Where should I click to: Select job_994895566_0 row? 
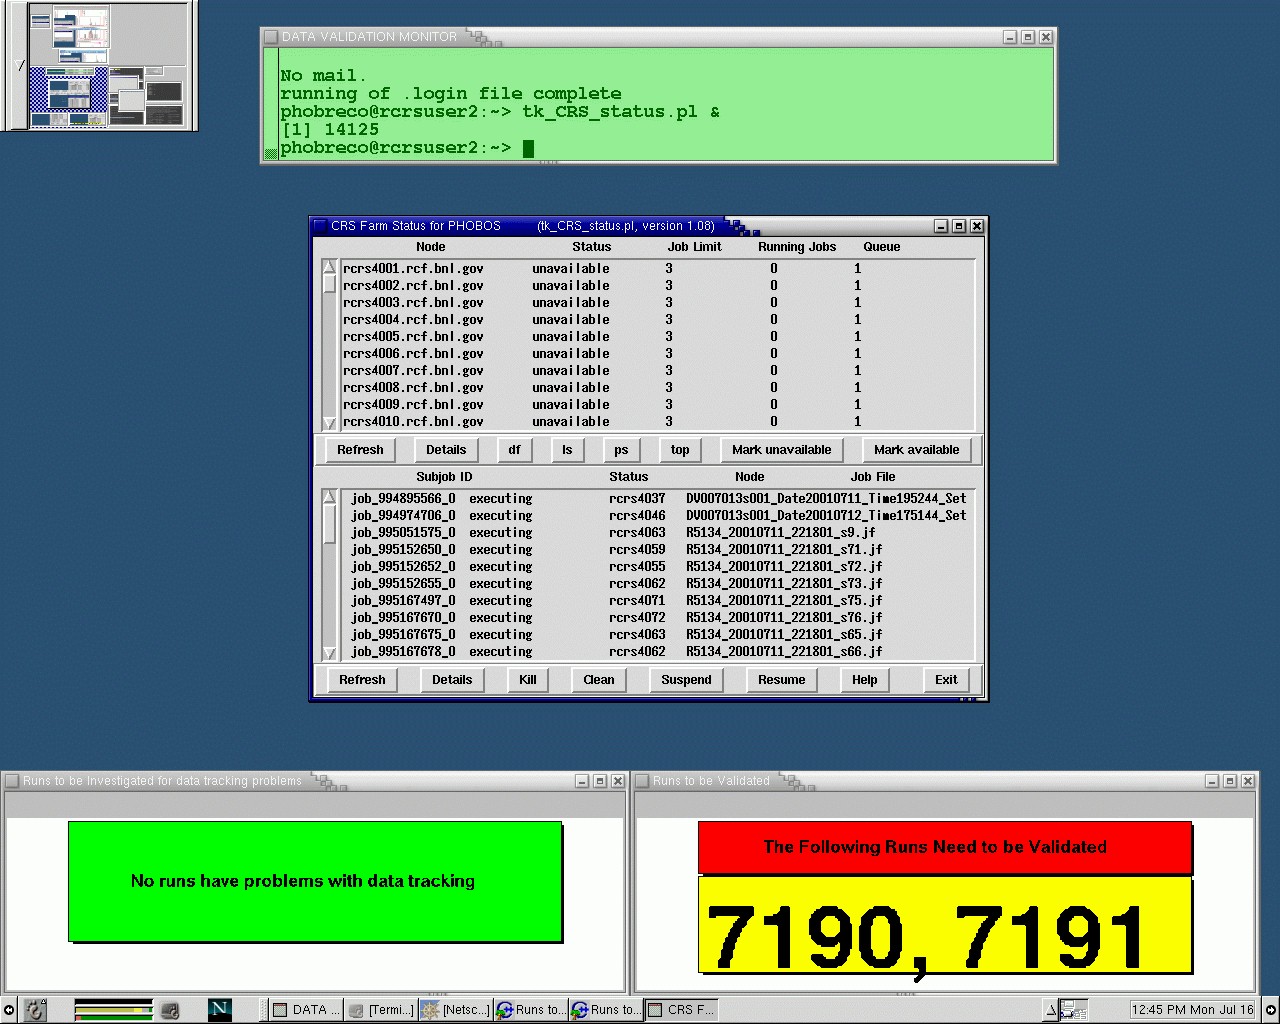[x=657, y=499]
